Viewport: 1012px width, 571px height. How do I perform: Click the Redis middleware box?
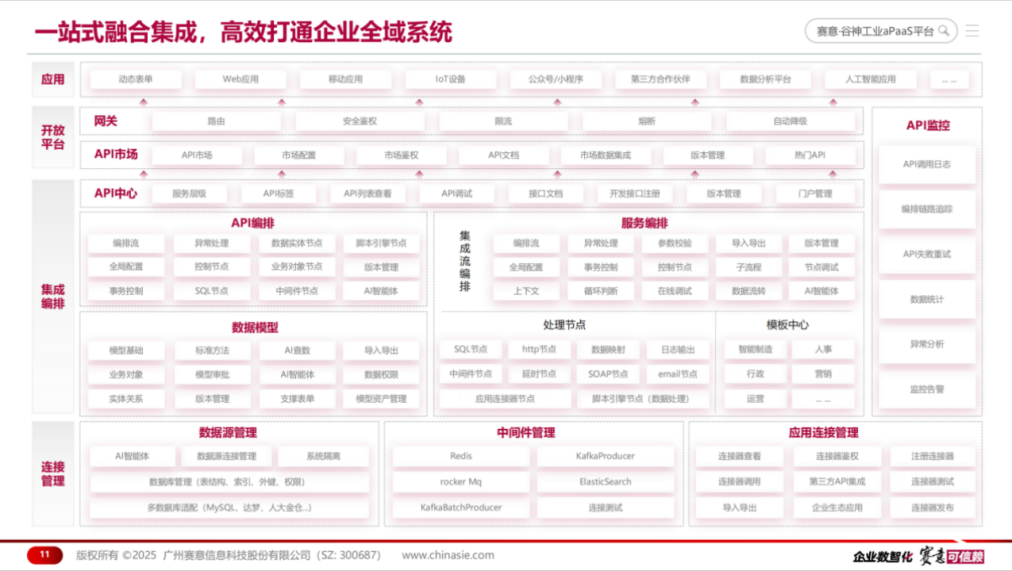click(x=461, y=456)
